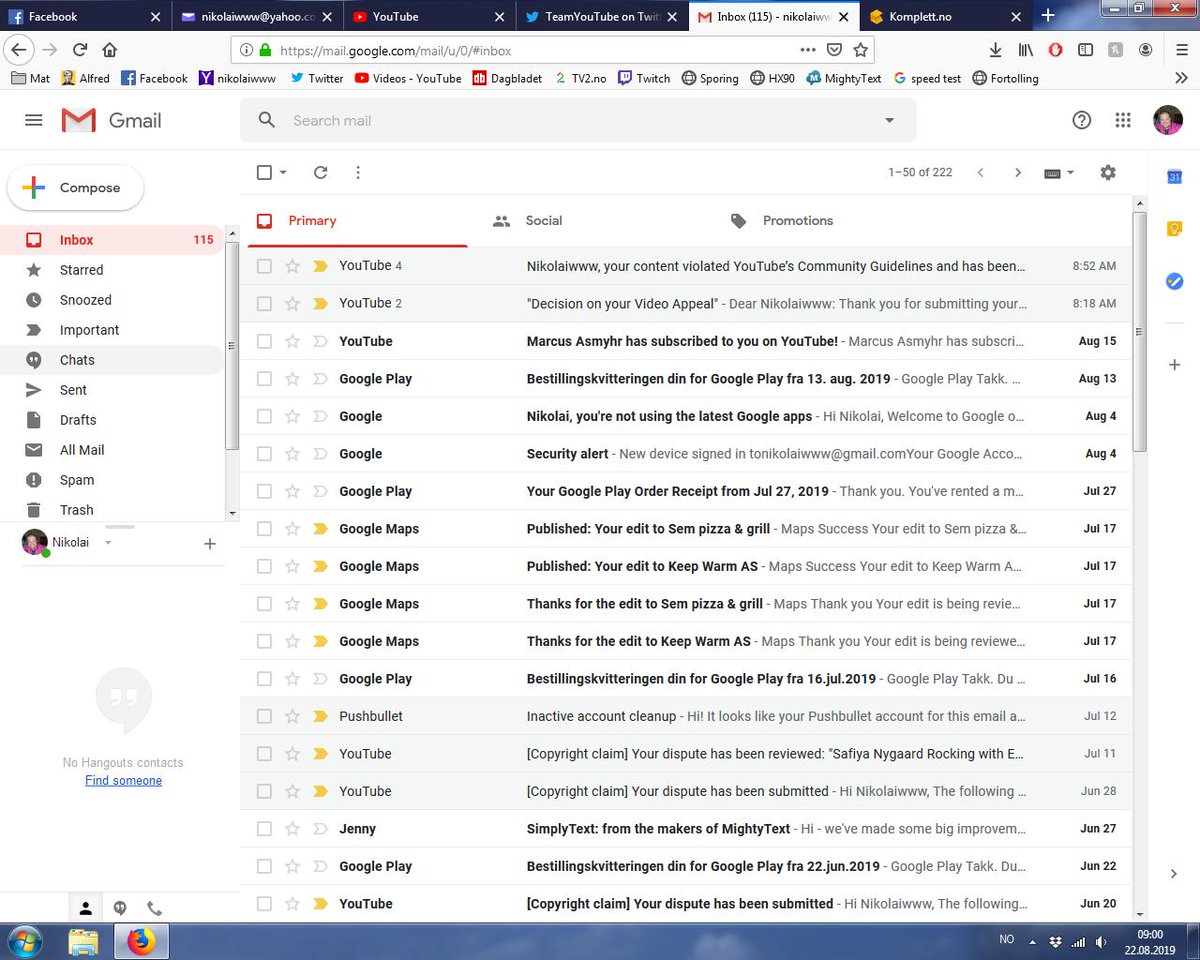Open Keep side panel icon

(x=1175, y=229)
